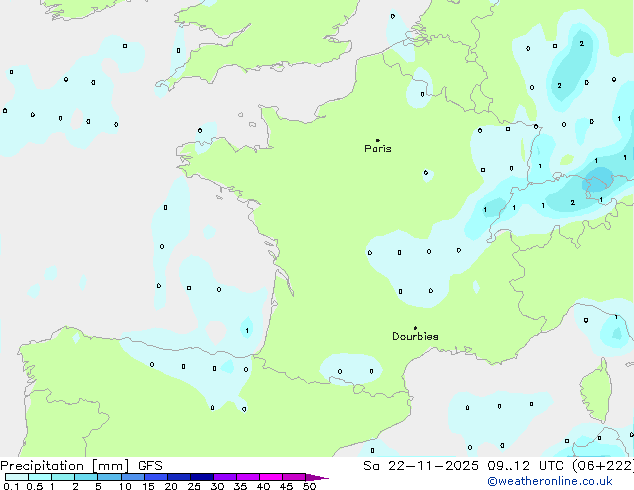Screen dimensions: 634x490
Task: Pick the 0.1–0.5 mm palest legend swatch
Action: coord(17,477)
